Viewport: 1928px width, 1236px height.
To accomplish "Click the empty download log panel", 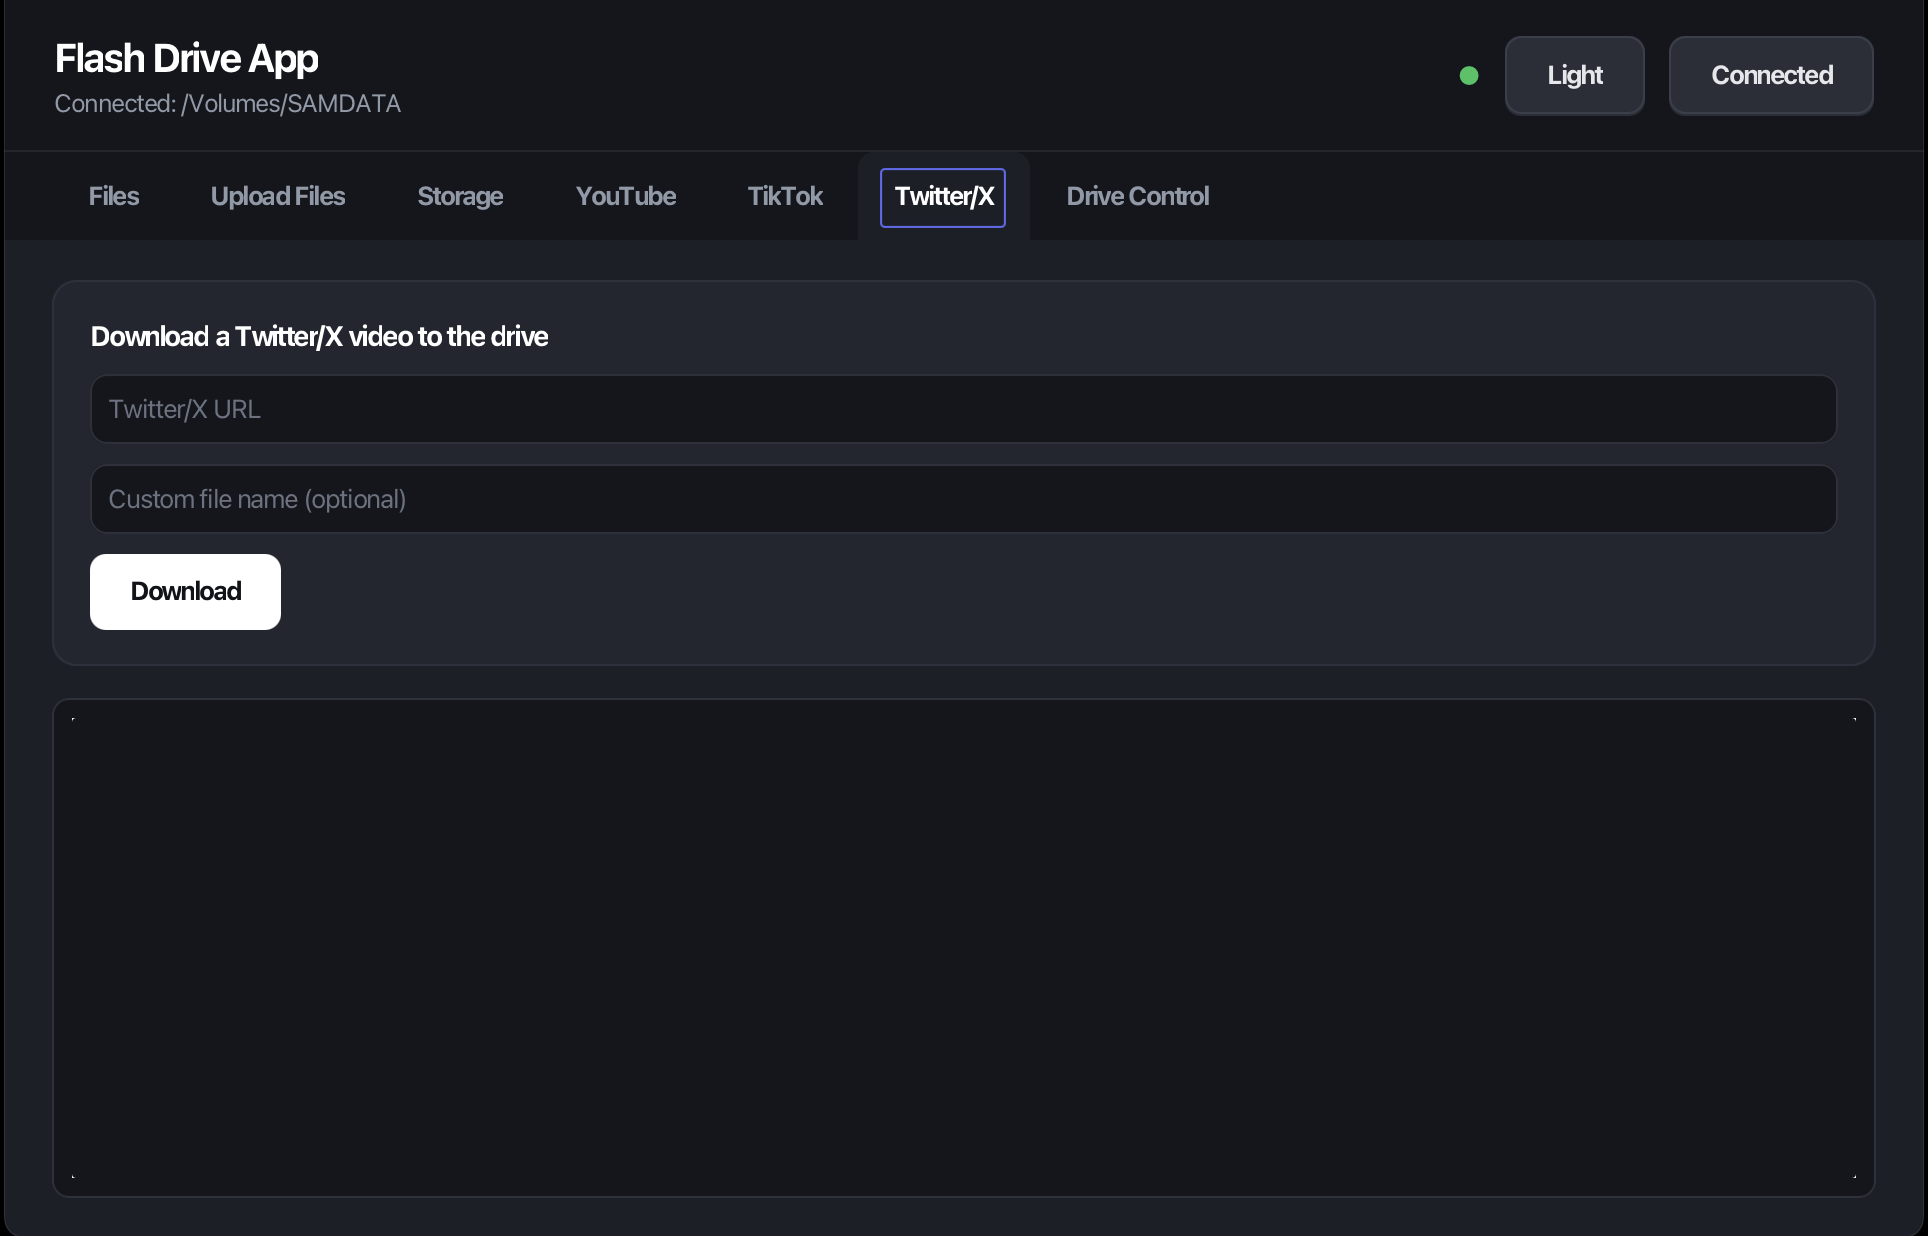I will pos(963,948).
